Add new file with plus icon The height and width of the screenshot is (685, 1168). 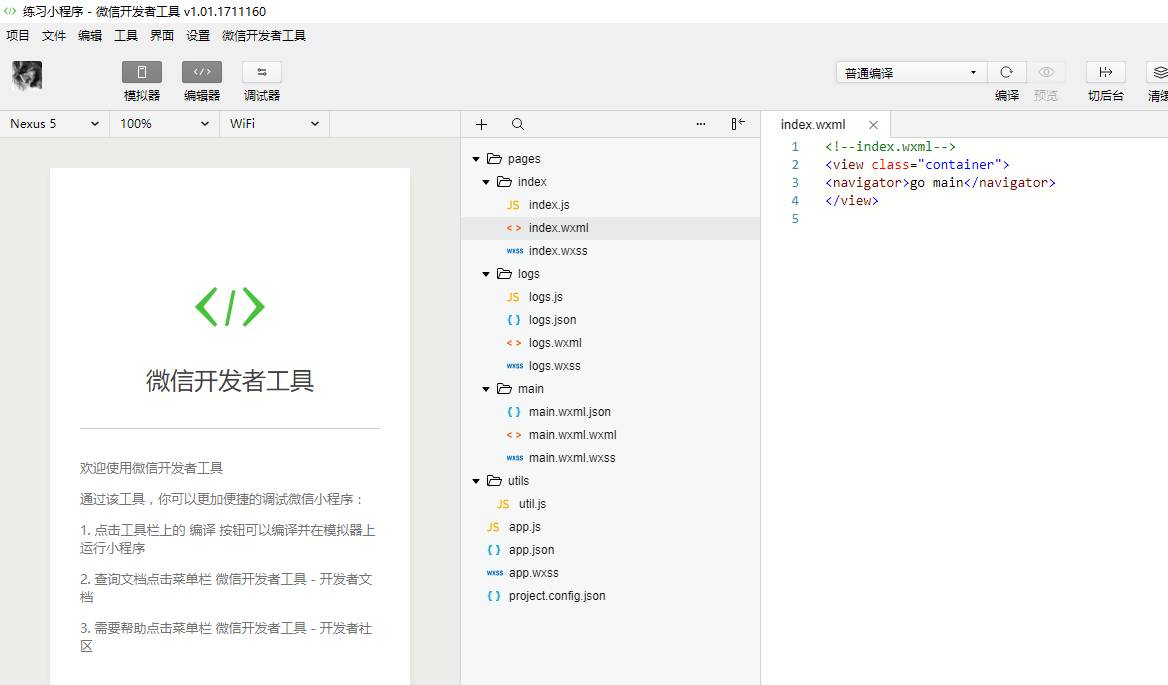[x=481, y=124]
